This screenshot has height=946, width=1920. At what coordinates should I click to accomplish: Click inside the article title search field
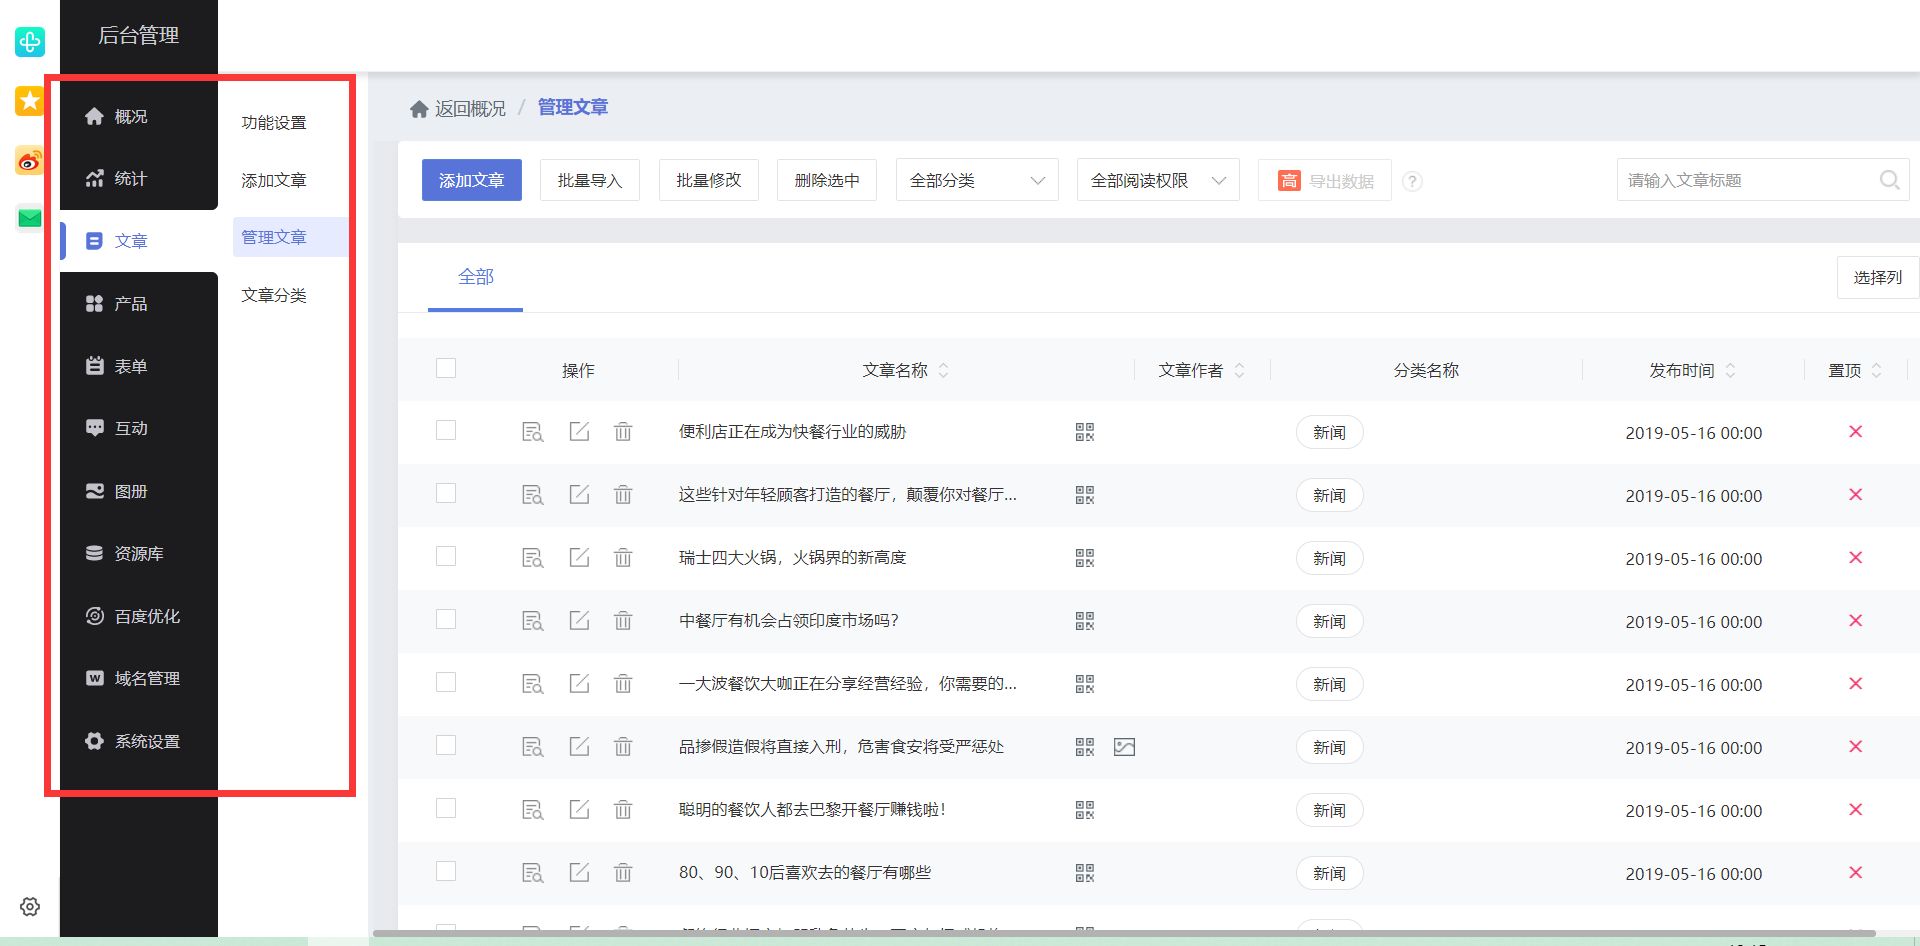[x=1740, y=180]
